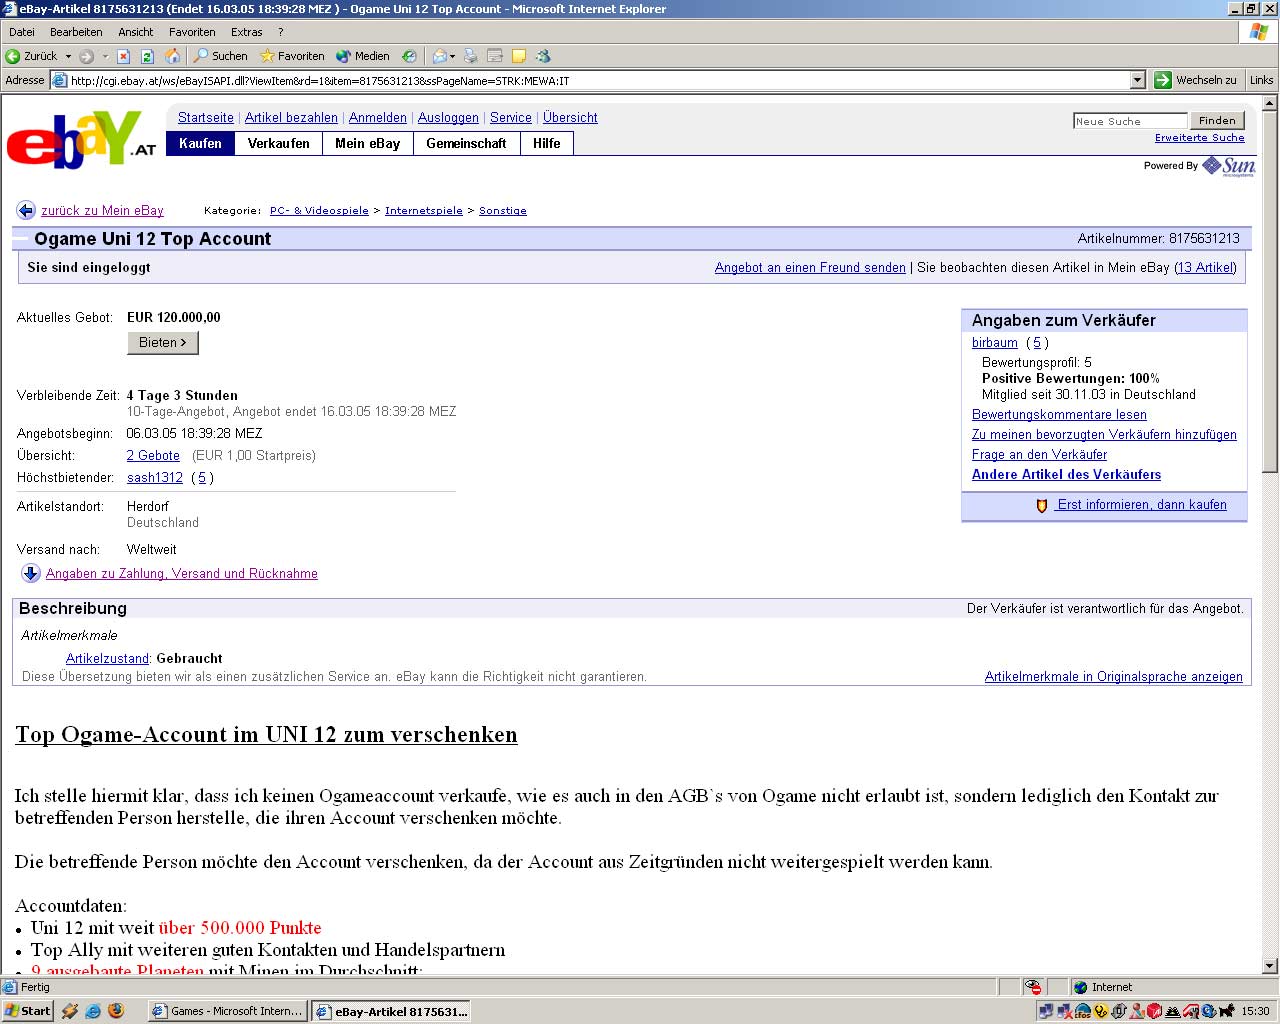
Task: Click the edit page toolbar icon
Action: point(495,56)
